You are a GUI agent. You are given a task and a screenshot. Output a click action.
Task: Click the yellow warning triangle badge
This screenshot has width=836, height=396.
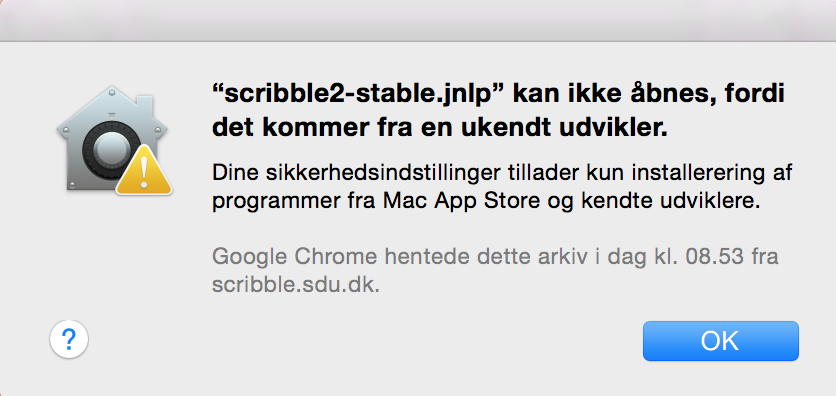pos(144,169)
